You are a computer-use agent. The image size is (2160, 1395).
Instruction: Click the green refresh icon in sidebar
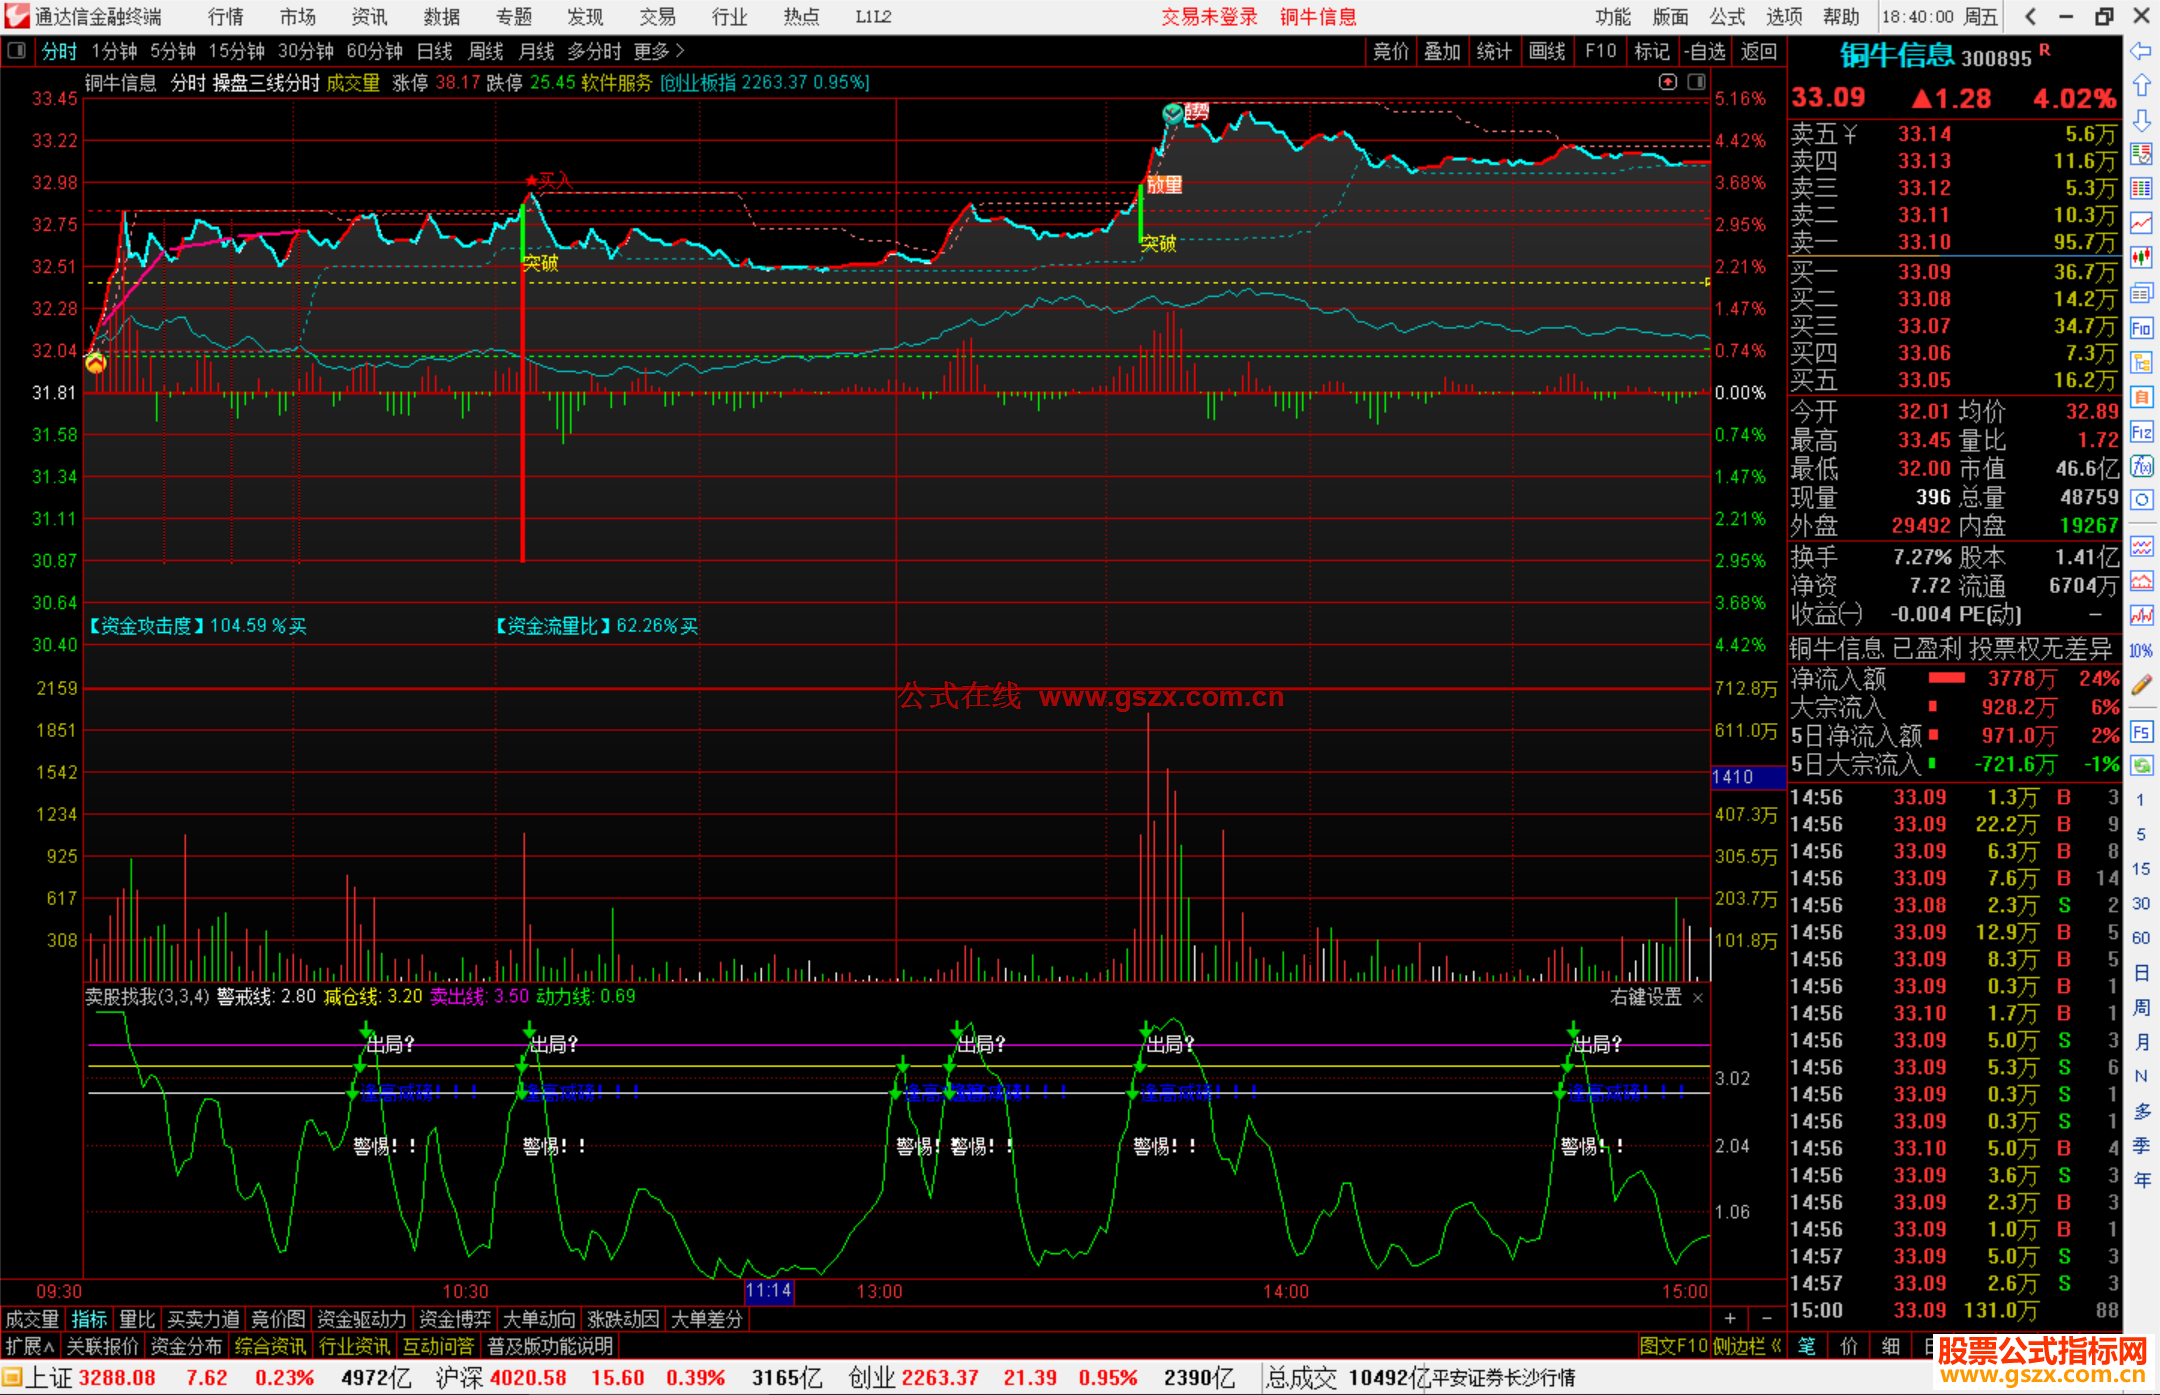tap(2141, 766)
